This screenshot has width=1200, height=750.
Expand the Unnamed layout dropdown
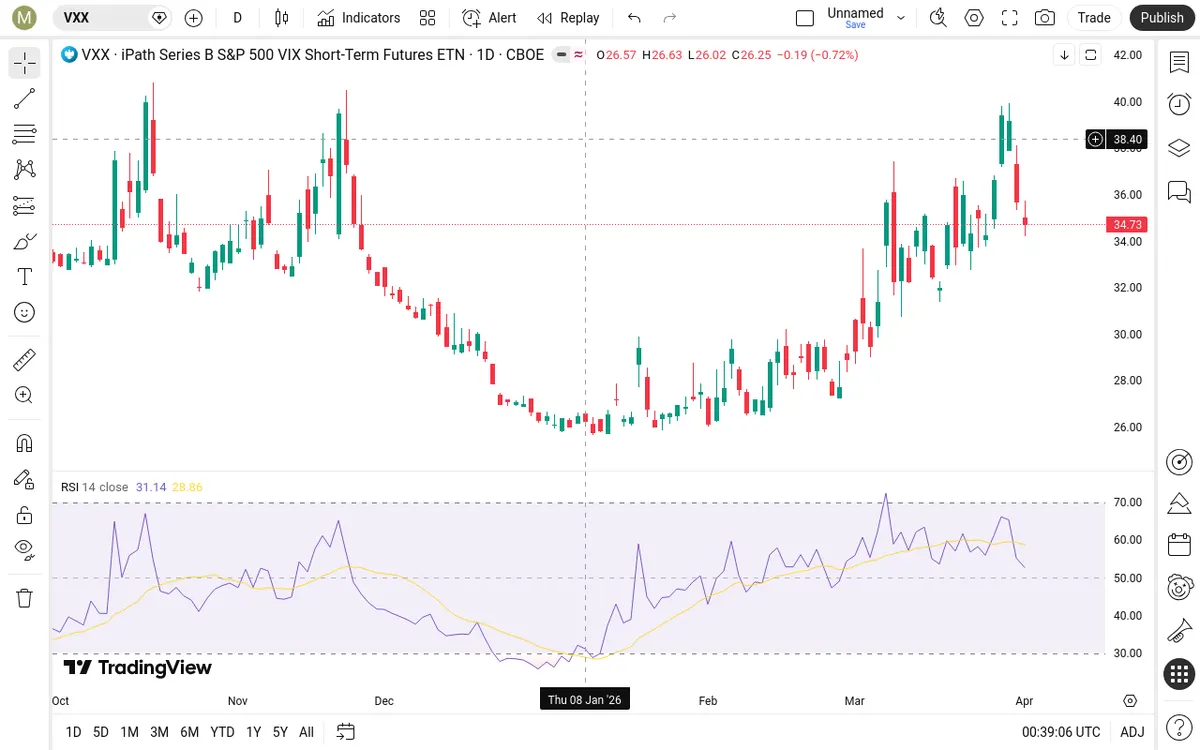[901, 18]
